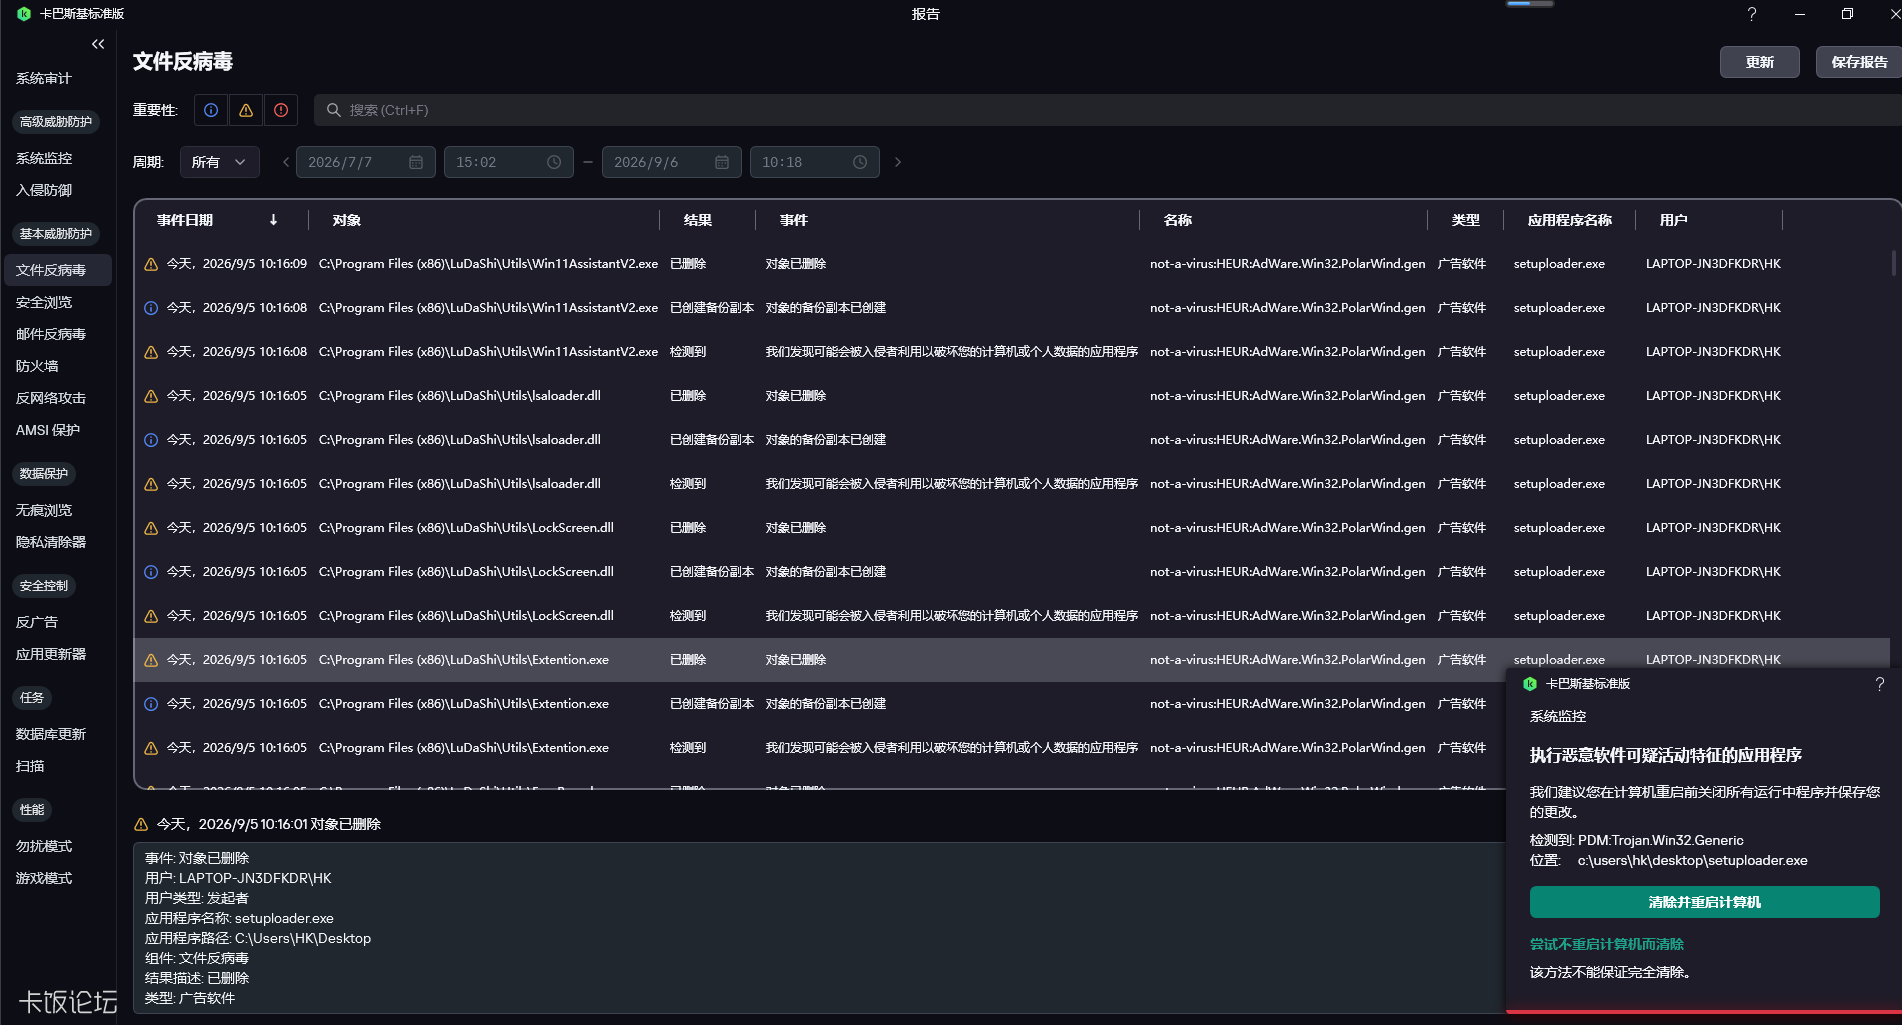This screenshot has height=1025, width=1902.
Task: Toggle the info importance filter
Action: 211,110
